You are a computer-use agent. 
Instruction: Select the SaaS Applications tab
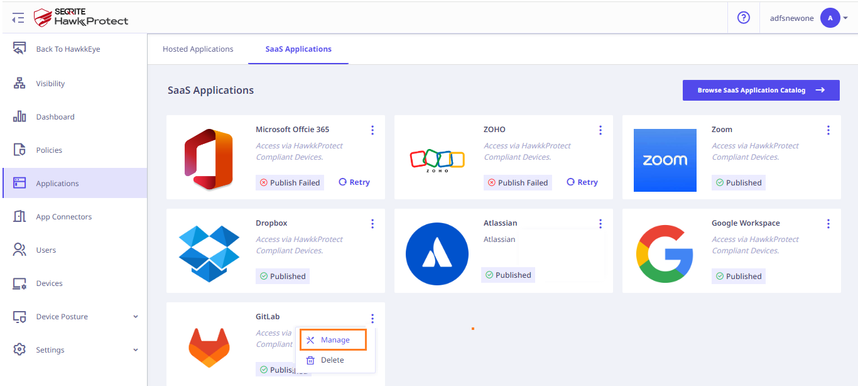coord(298,49)
